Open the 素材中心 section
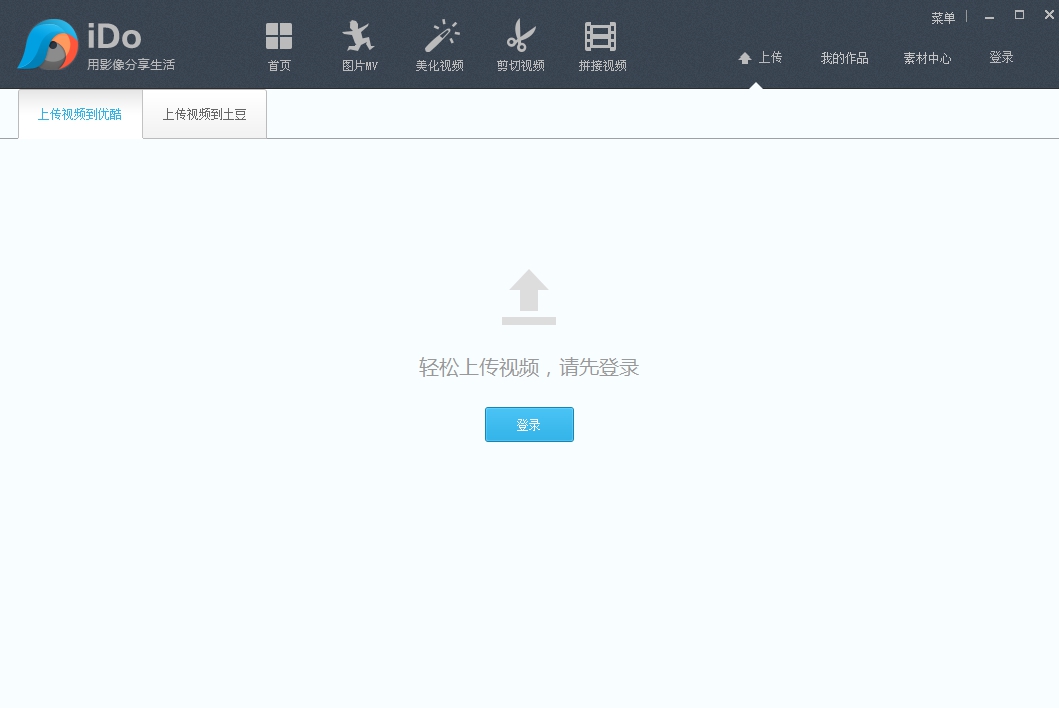1059x708 pixels. point(927,58)
